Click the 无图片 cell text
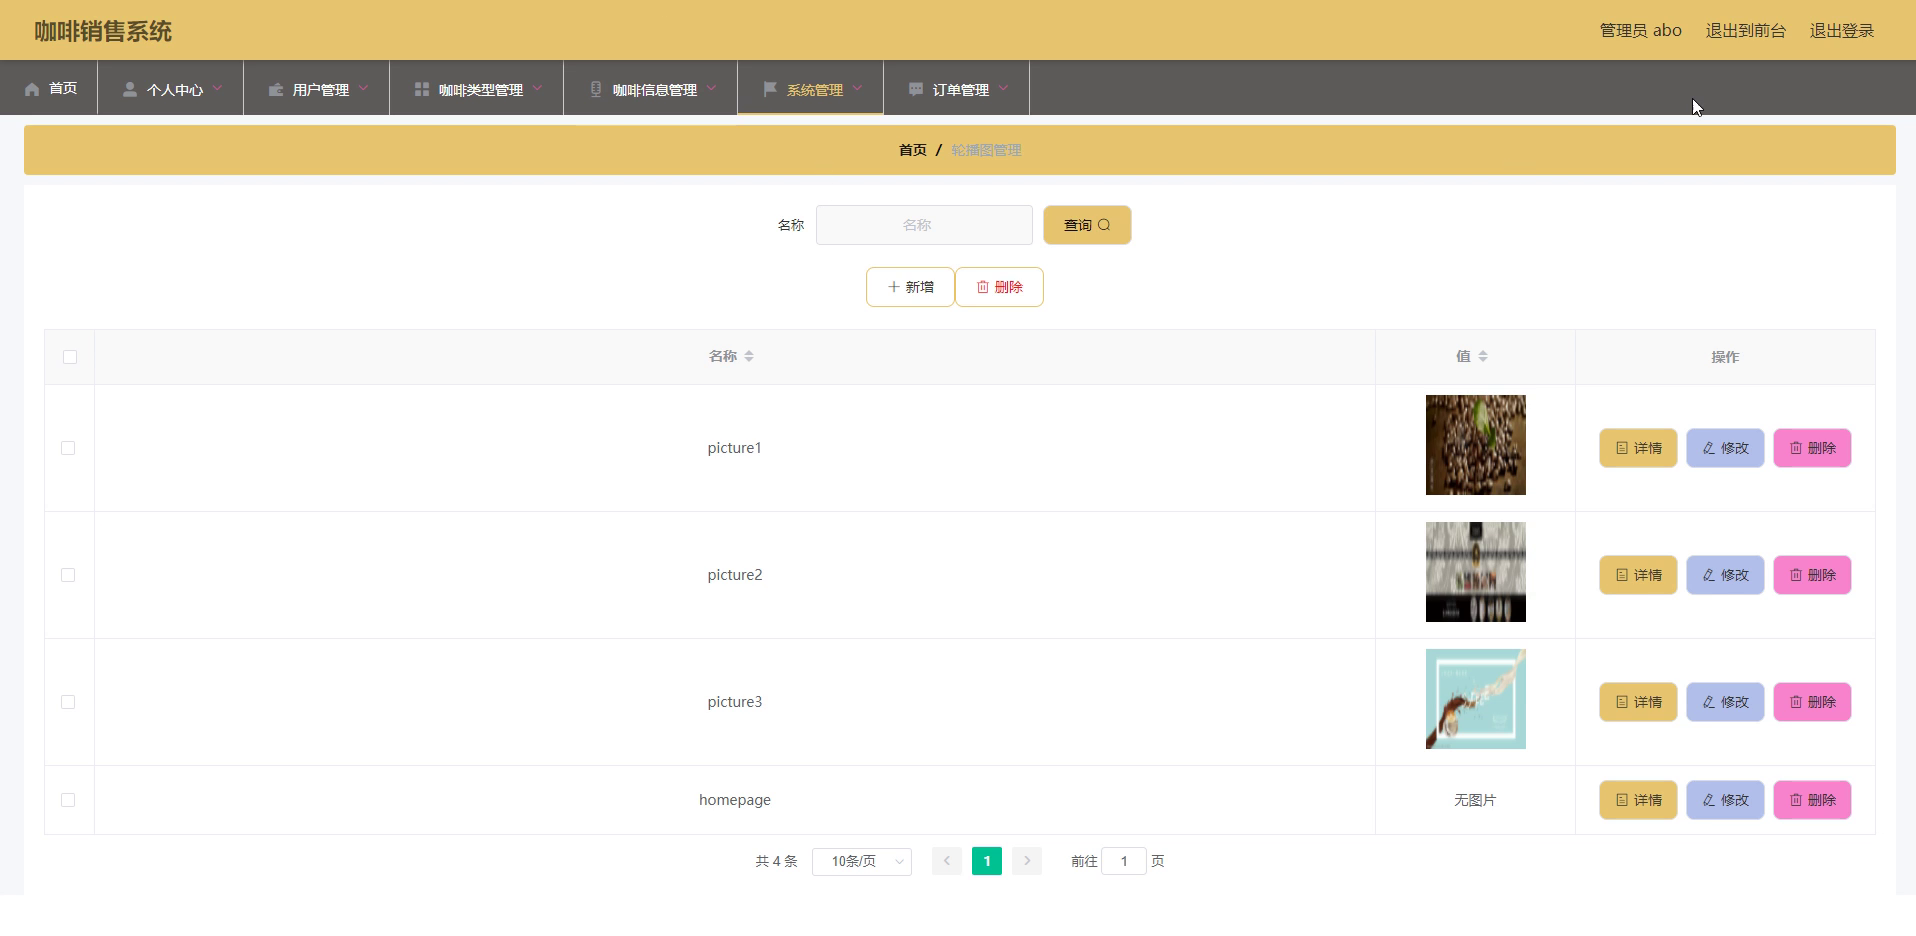This screenshot has width=1916, height=936. click(1475, 800)
